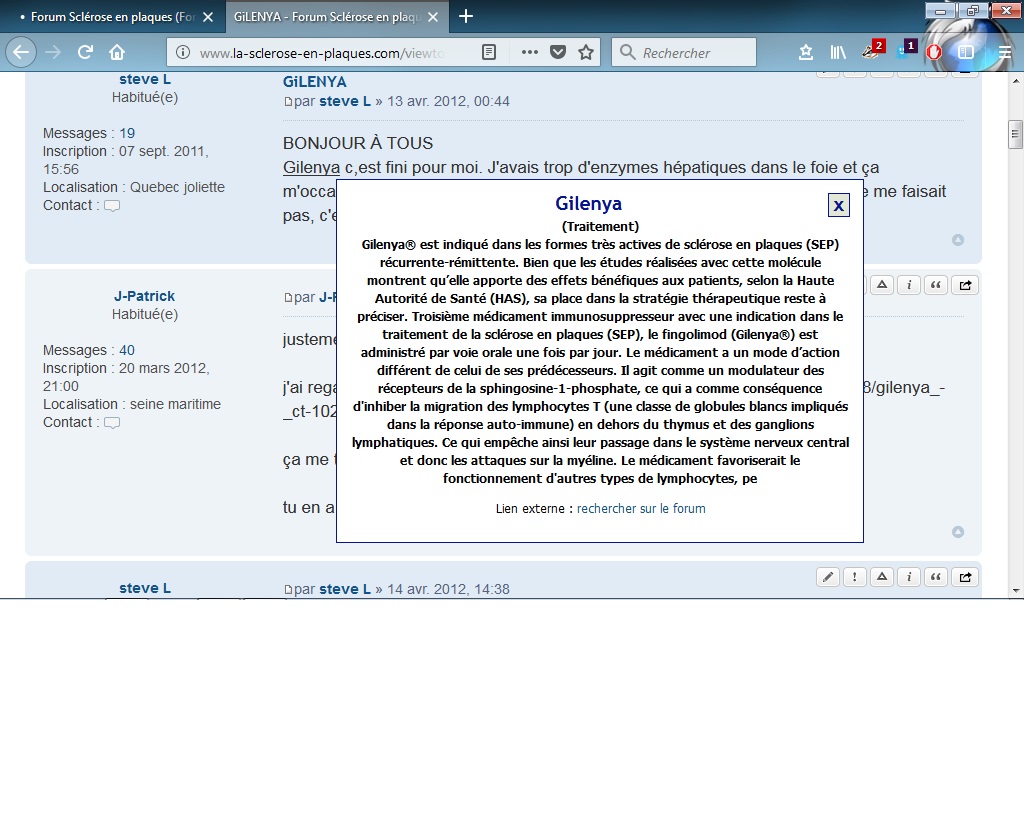Show site information icon in address bar

(183, 52)
